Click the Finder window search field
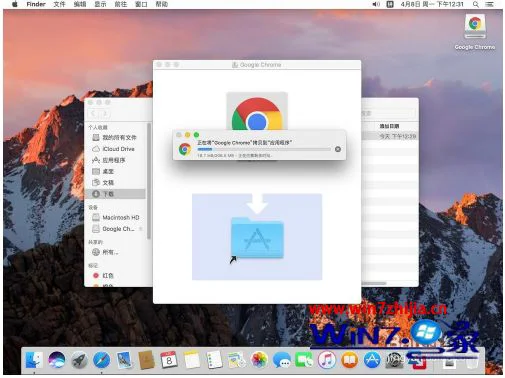 tap(388, 114)
